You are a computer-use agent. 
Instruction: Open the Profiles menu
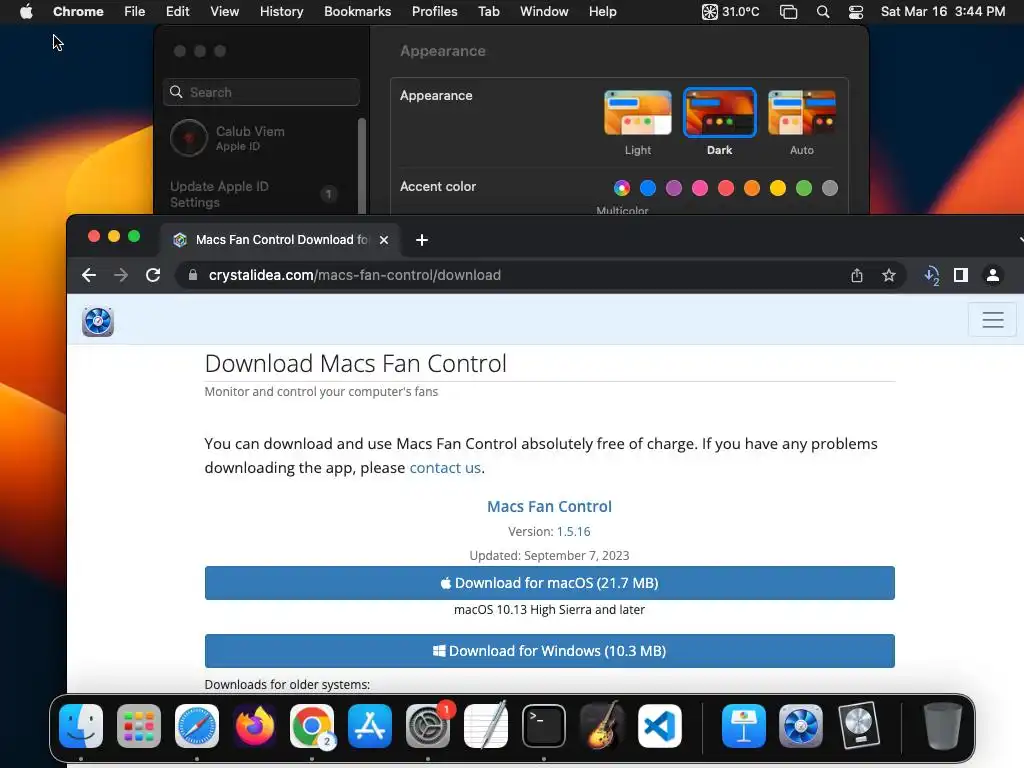click(434, 12)
